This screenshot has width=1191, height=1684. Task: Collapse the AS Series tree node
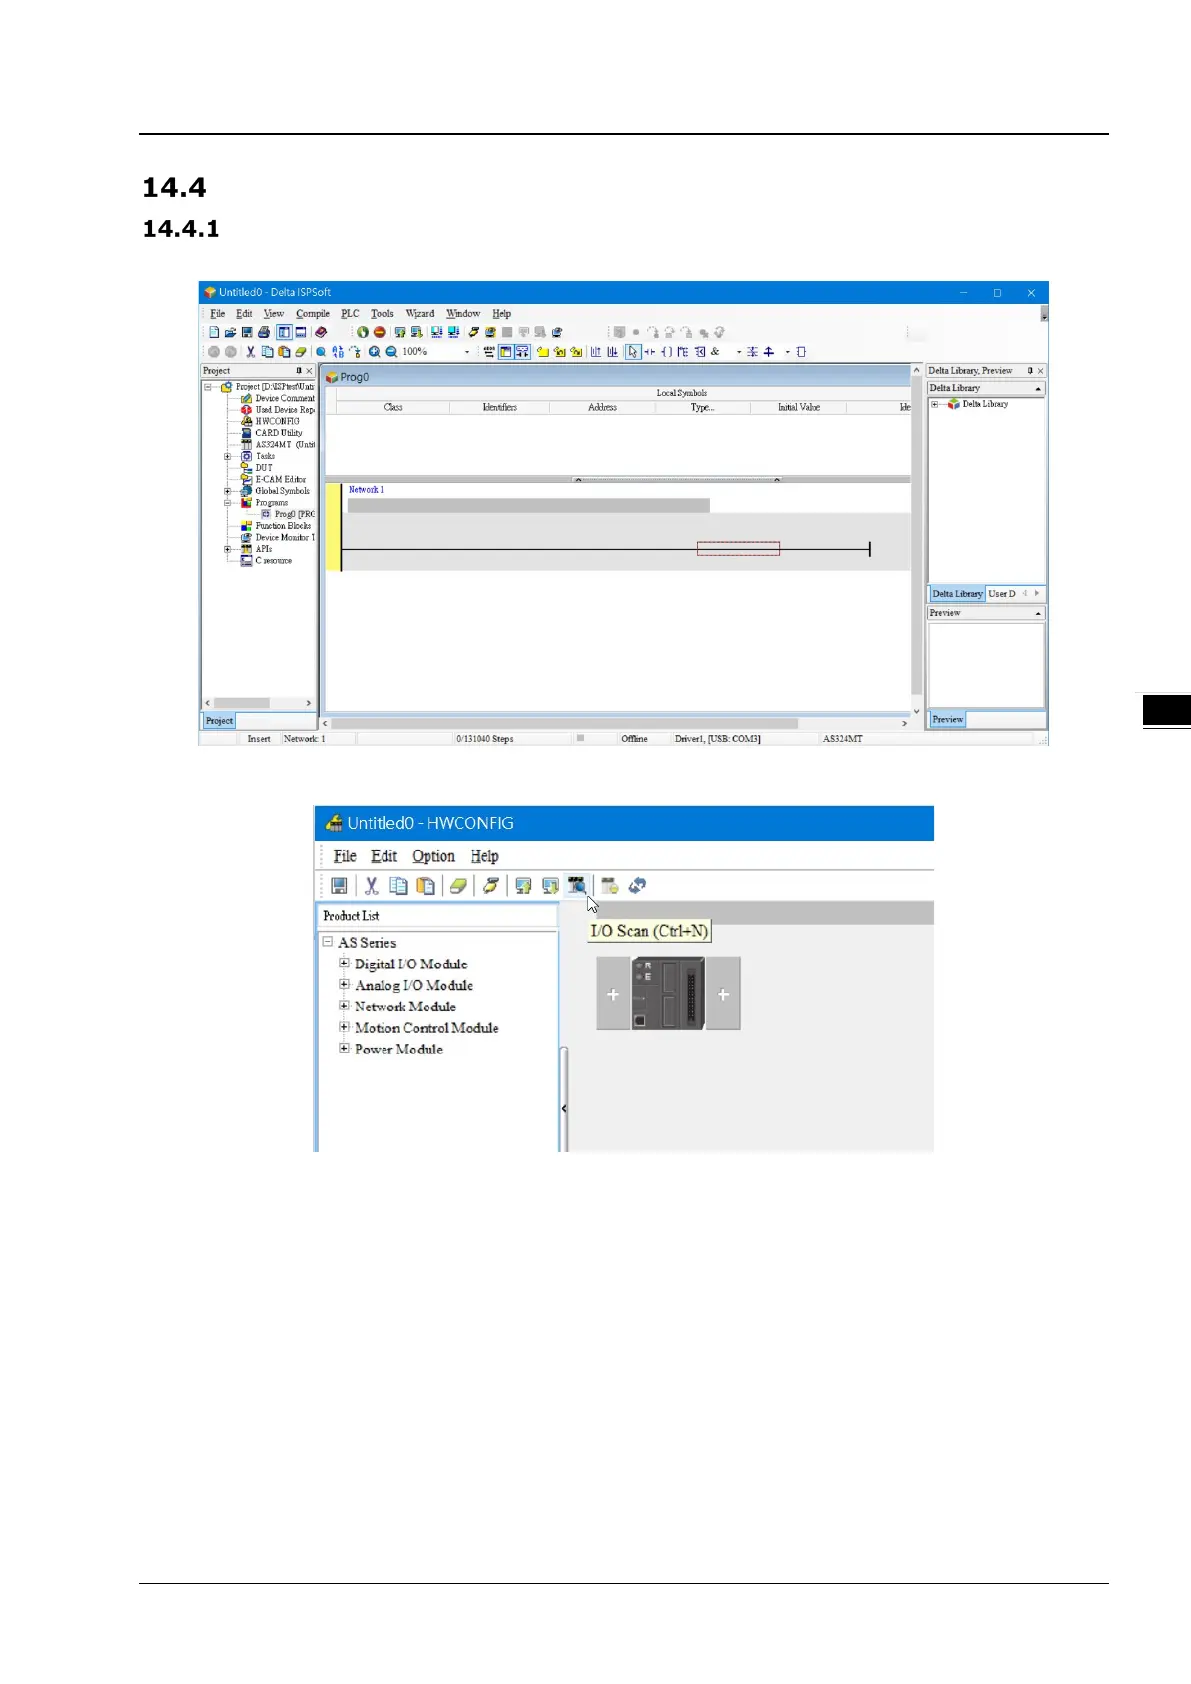(x=327, y=942)
